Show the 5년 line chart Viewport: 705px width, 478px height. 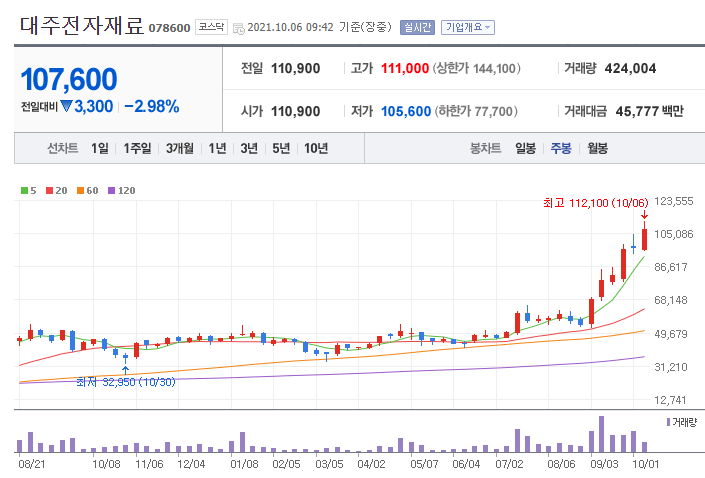[281, 148]
